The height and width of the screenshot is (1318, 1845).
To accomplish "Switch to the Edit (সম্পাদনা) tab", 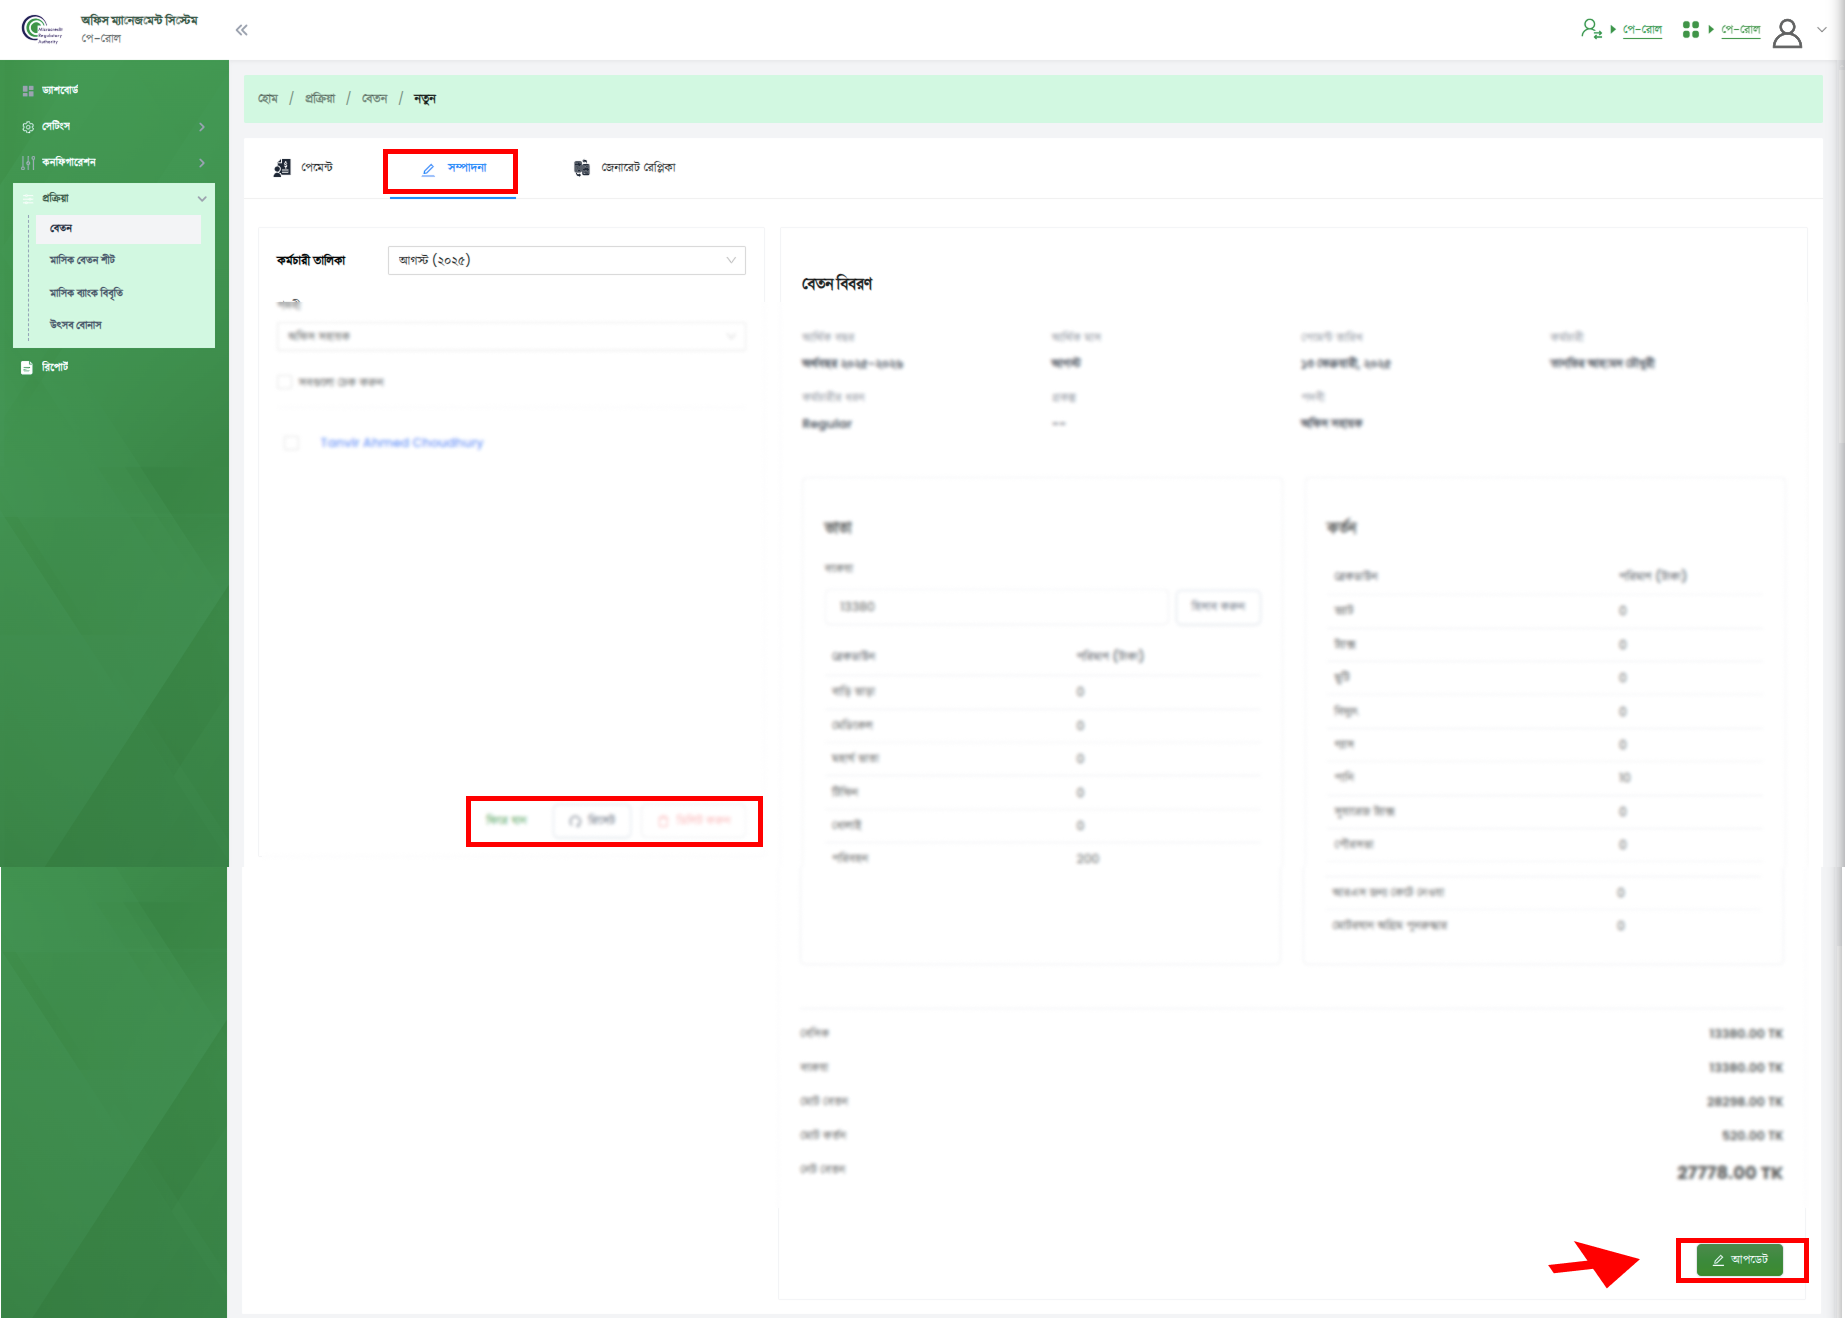I will 453,168.
